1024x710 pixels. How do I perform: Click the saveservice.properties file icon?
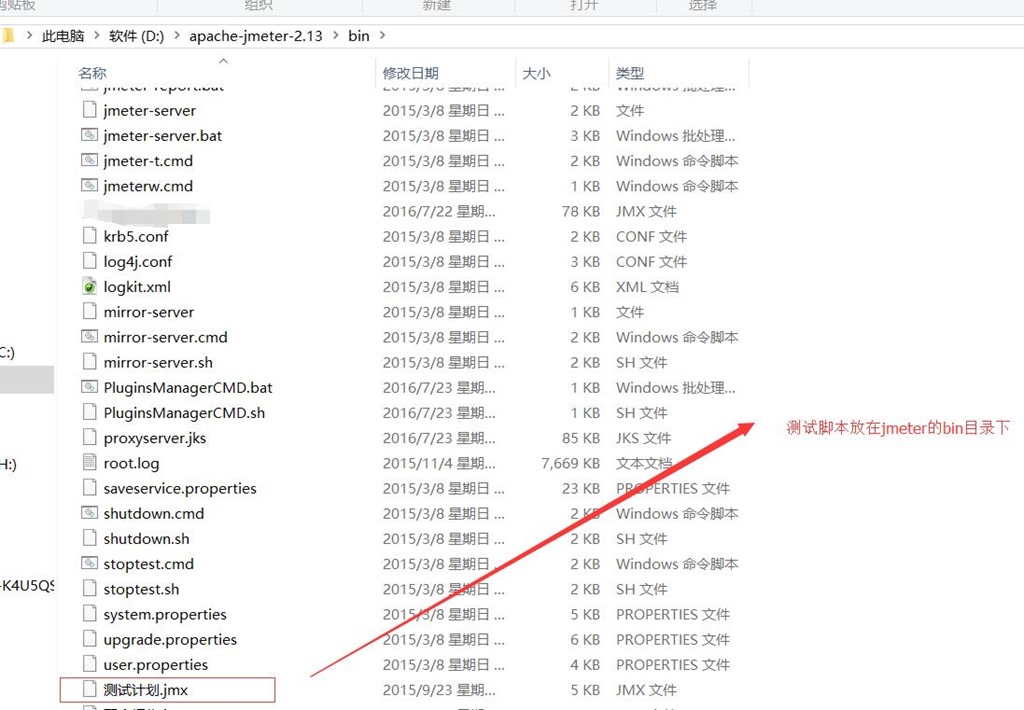[89, 488]
